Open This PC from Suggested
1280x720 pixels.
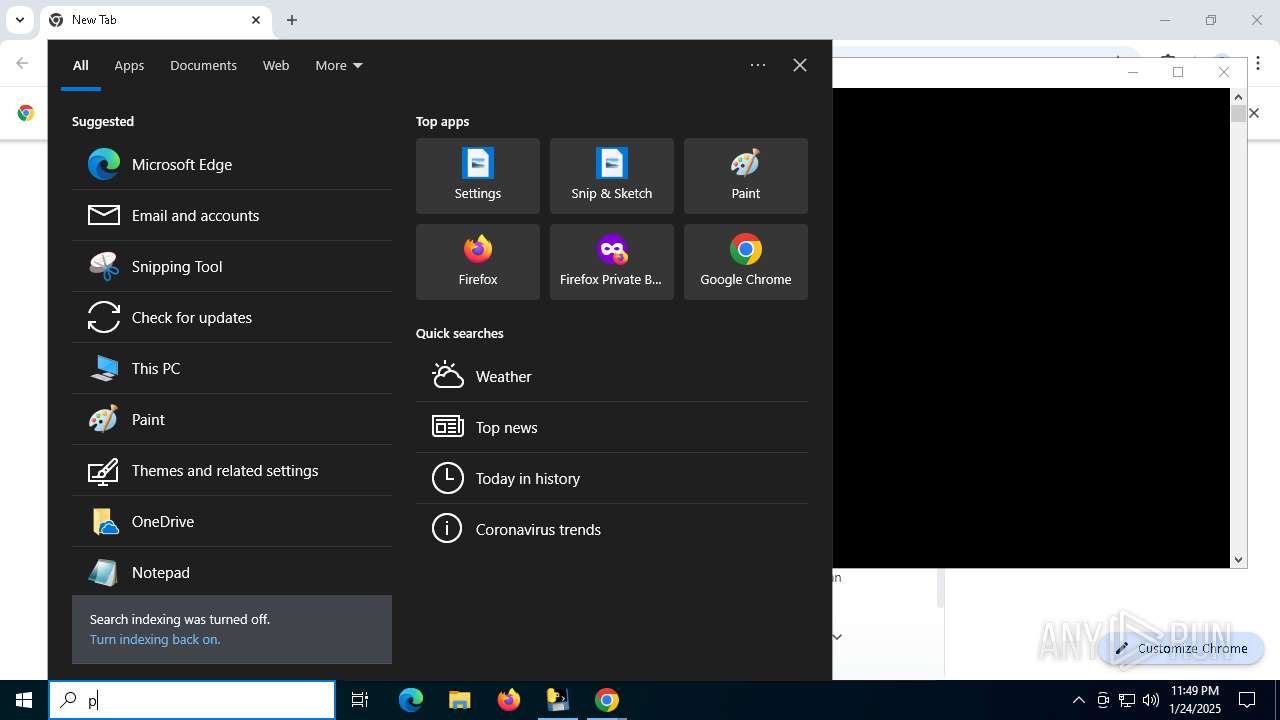point(232,368)
